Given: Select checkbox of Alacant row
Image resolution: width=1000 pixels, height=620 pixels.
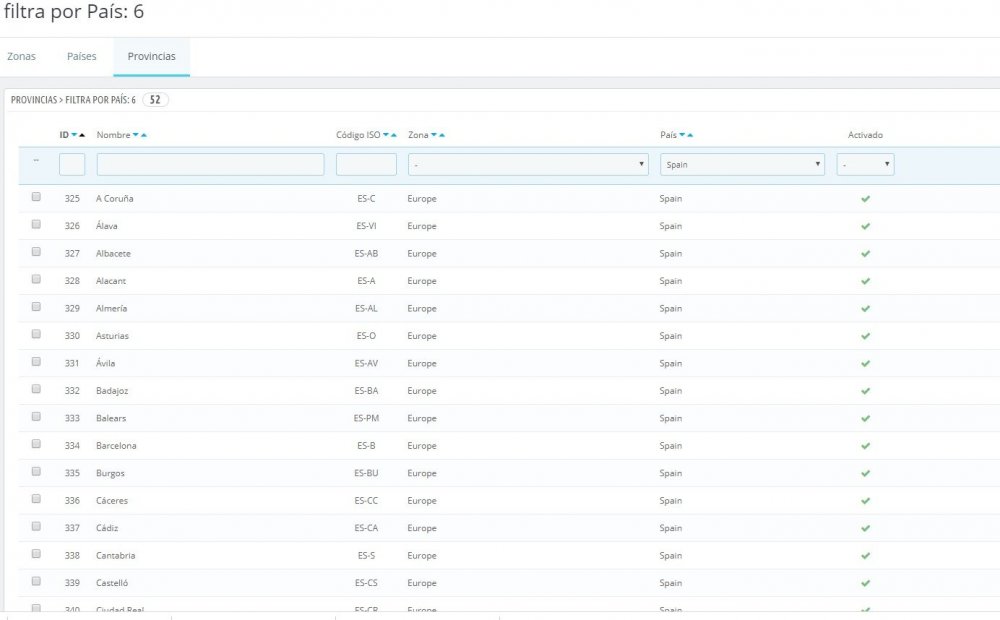Looking at the screenshot, I should pos(36,279).
